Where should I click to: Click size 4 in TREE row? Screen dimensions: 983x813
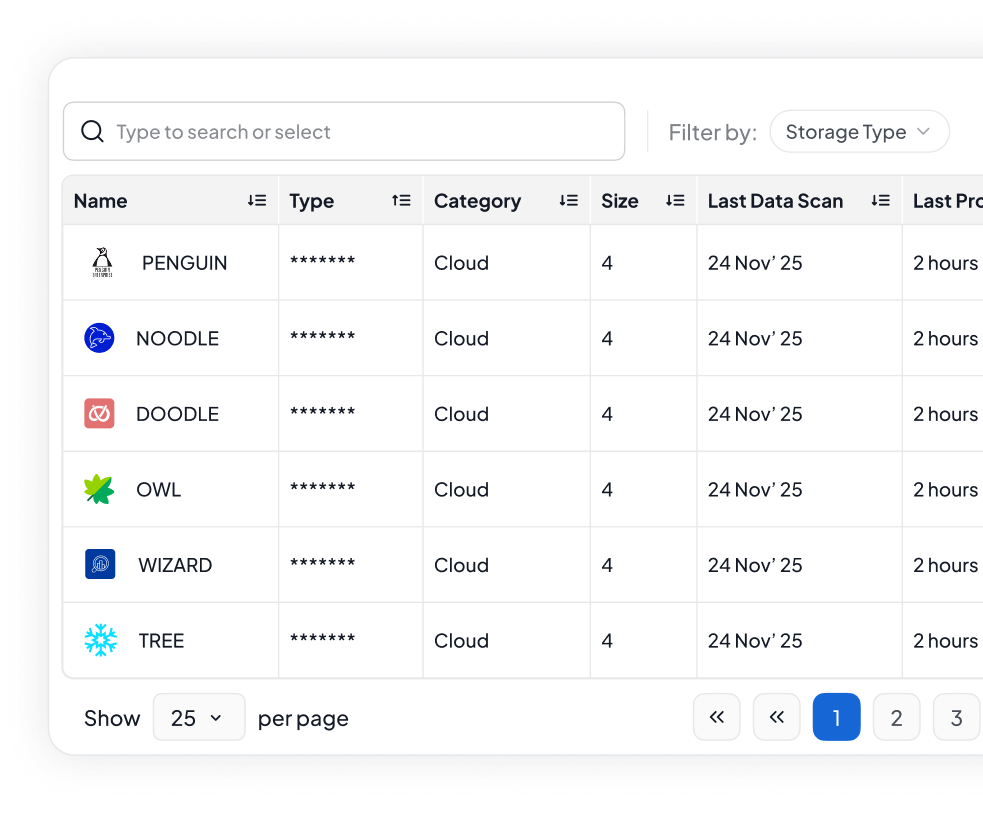607,641
